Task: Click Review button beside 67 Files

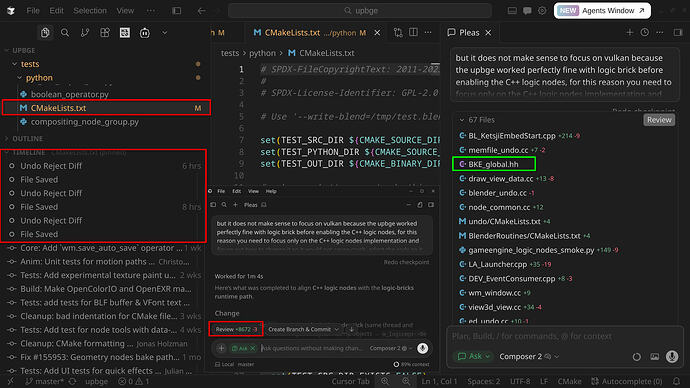Action: point(659,120)
